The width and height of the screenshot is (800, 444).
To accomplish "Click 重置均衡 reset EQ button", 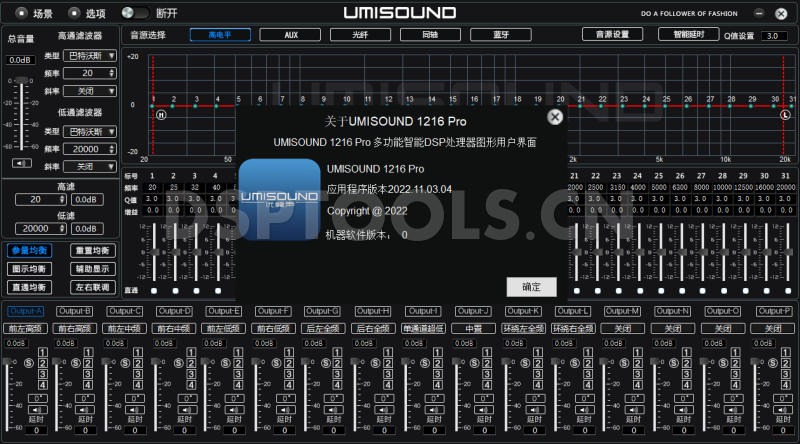I will pos(92,251).
